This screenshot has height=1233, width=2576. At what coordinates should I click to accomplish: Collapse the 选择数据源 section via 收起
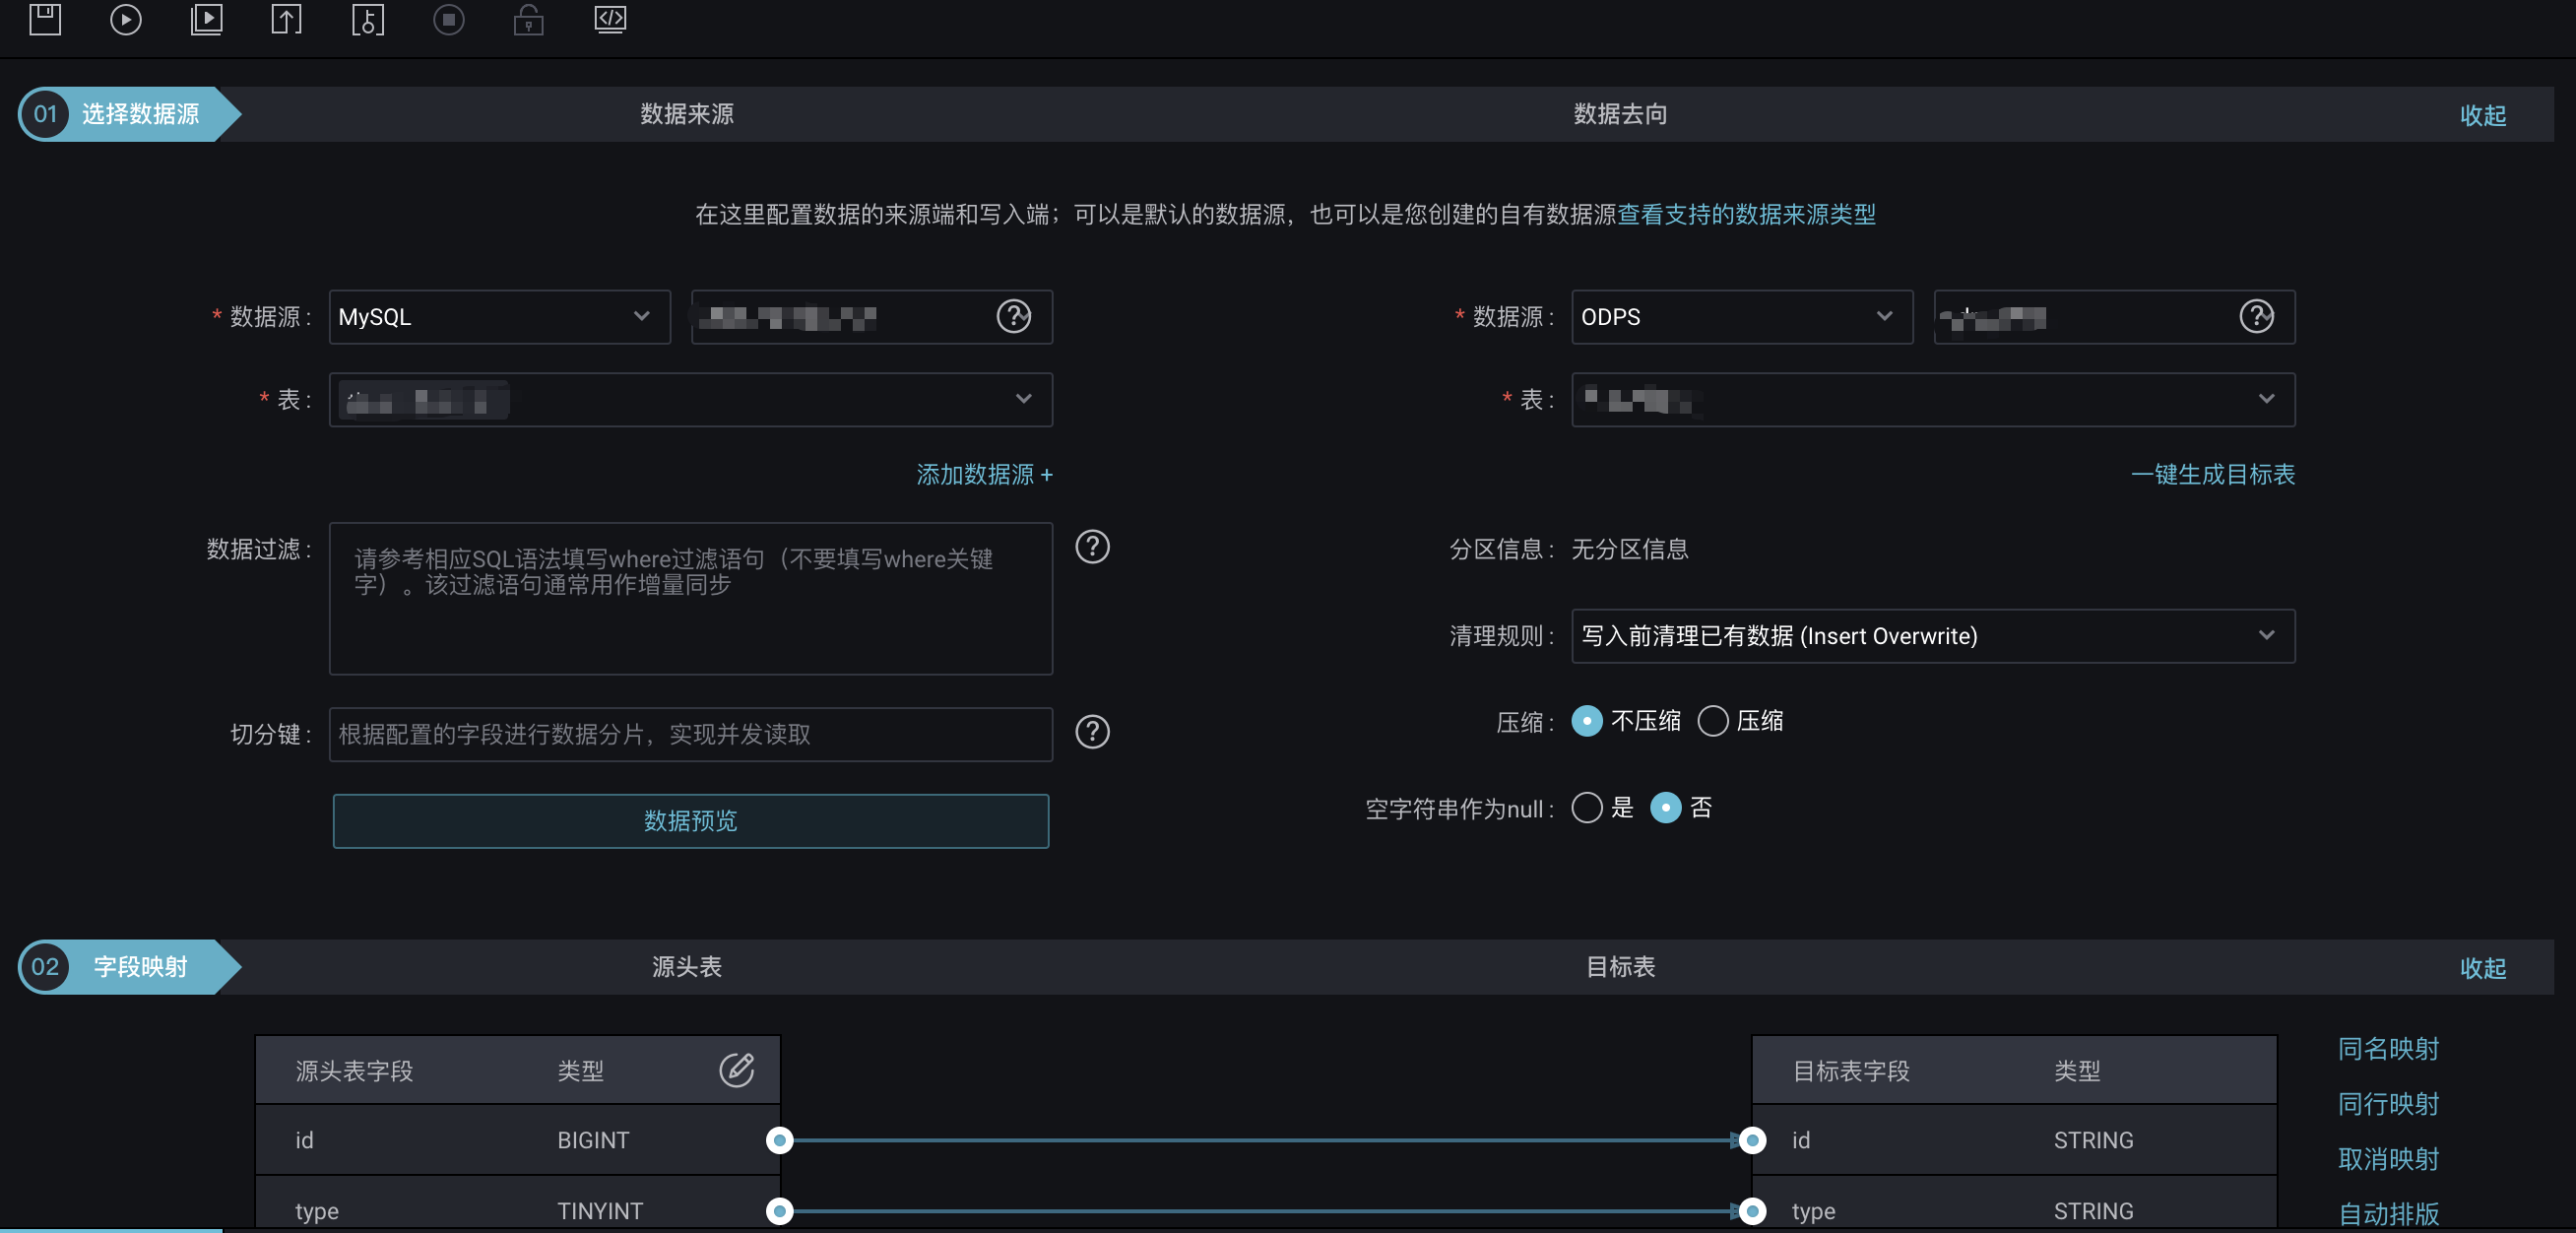pos(2484,114)
